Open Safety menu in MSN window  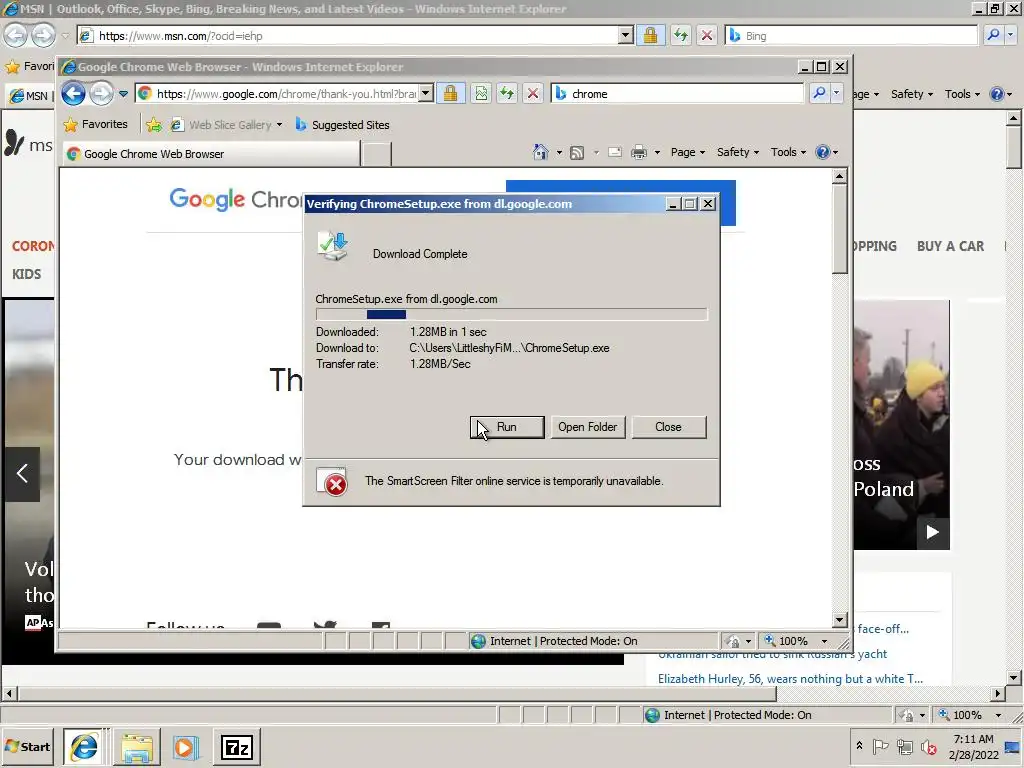tap(912, 94)
